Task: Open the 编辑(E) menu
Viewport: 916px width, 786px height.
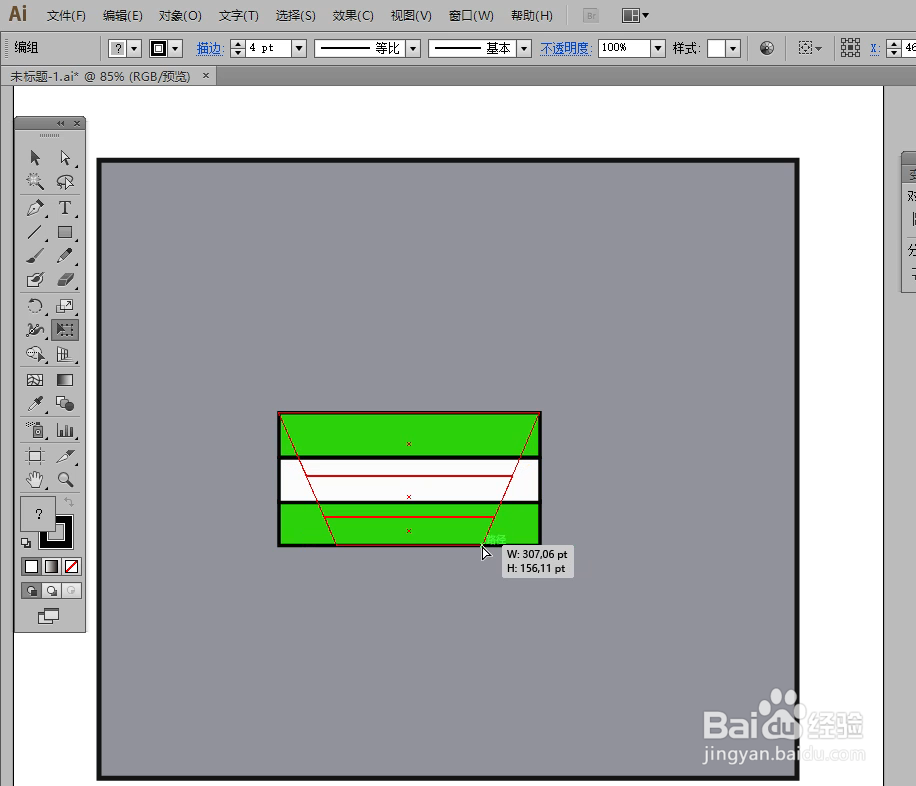Action: click(123, 16)
